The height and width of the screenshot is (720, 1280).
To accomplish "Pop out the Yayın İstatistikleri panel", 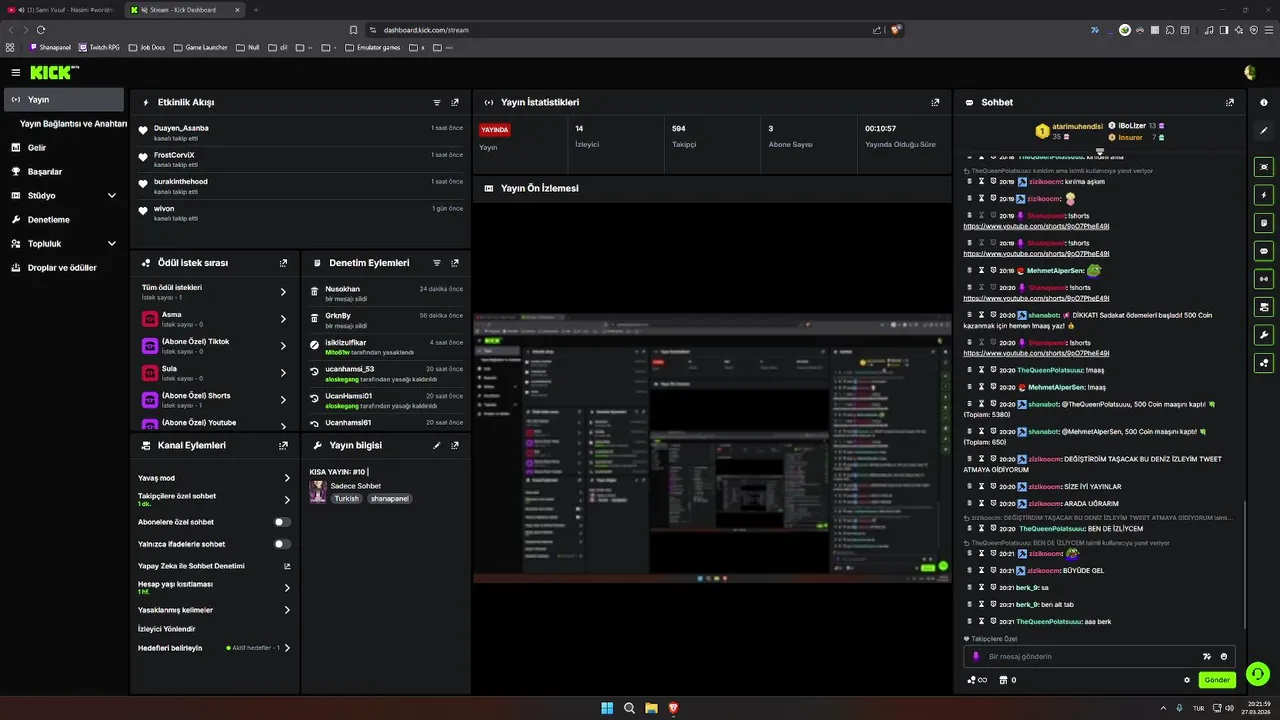I will 935,102.
